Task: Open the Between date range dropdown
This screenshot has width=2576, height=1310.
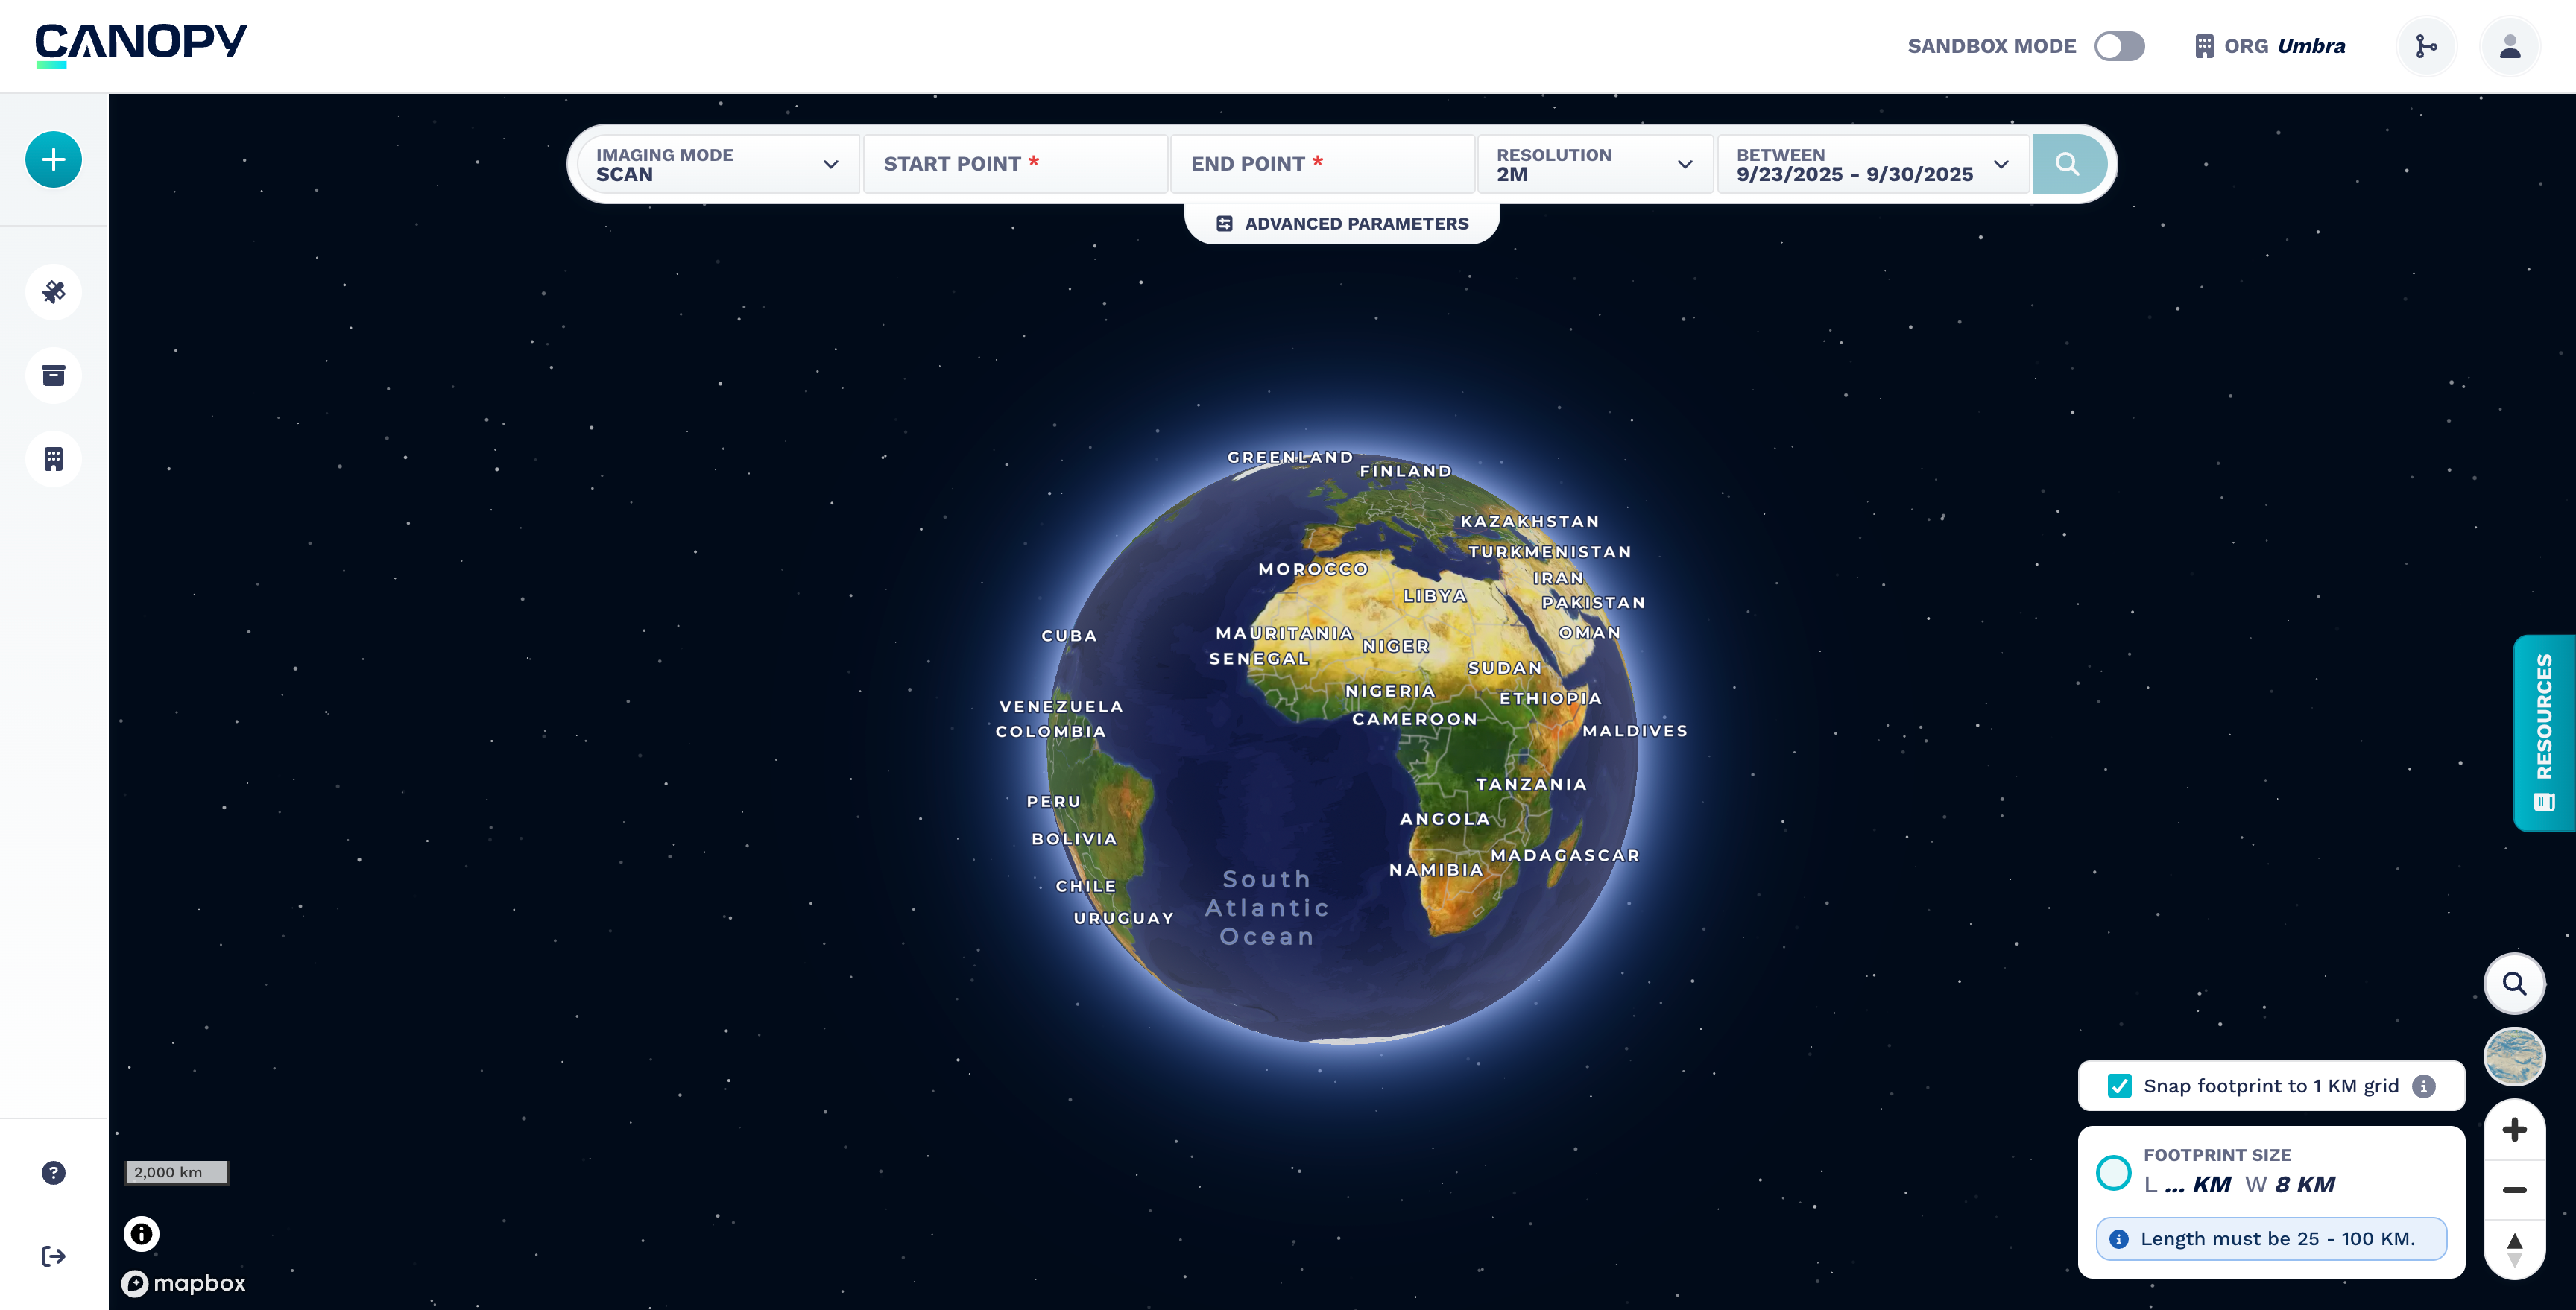Action: [1872, 164]
